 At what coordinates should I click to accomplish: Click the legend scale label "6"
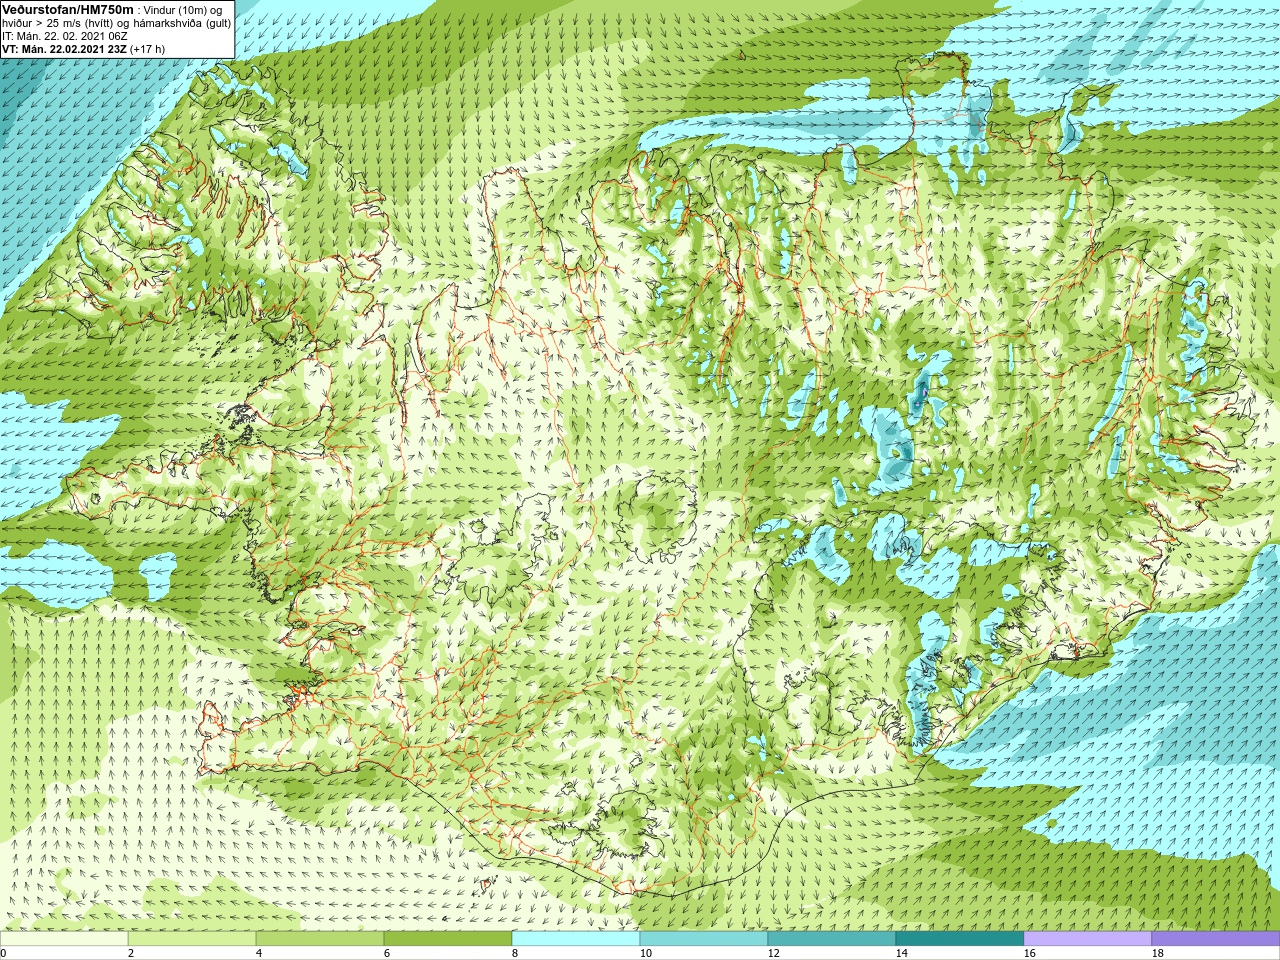click(387, 953)
